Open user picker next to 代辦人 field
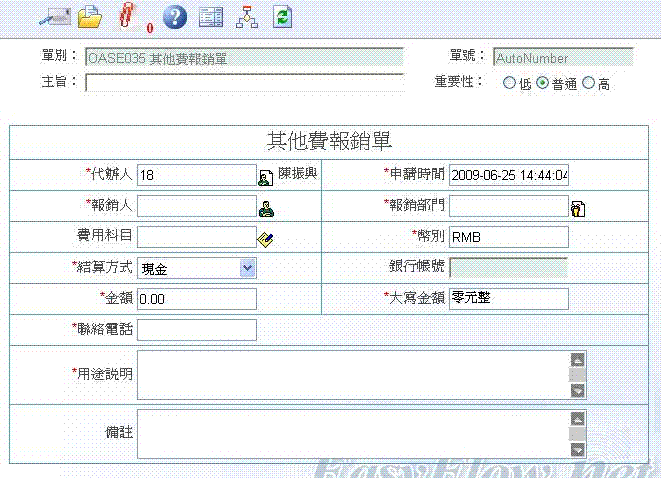Viewport: 661px width, 478px height. (266, 177)
